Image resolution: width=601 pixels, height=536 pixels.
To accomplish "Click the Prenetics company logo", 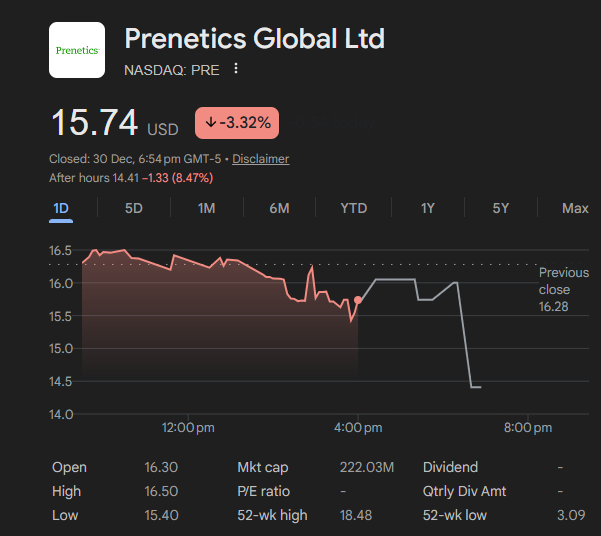I will 77,50.
